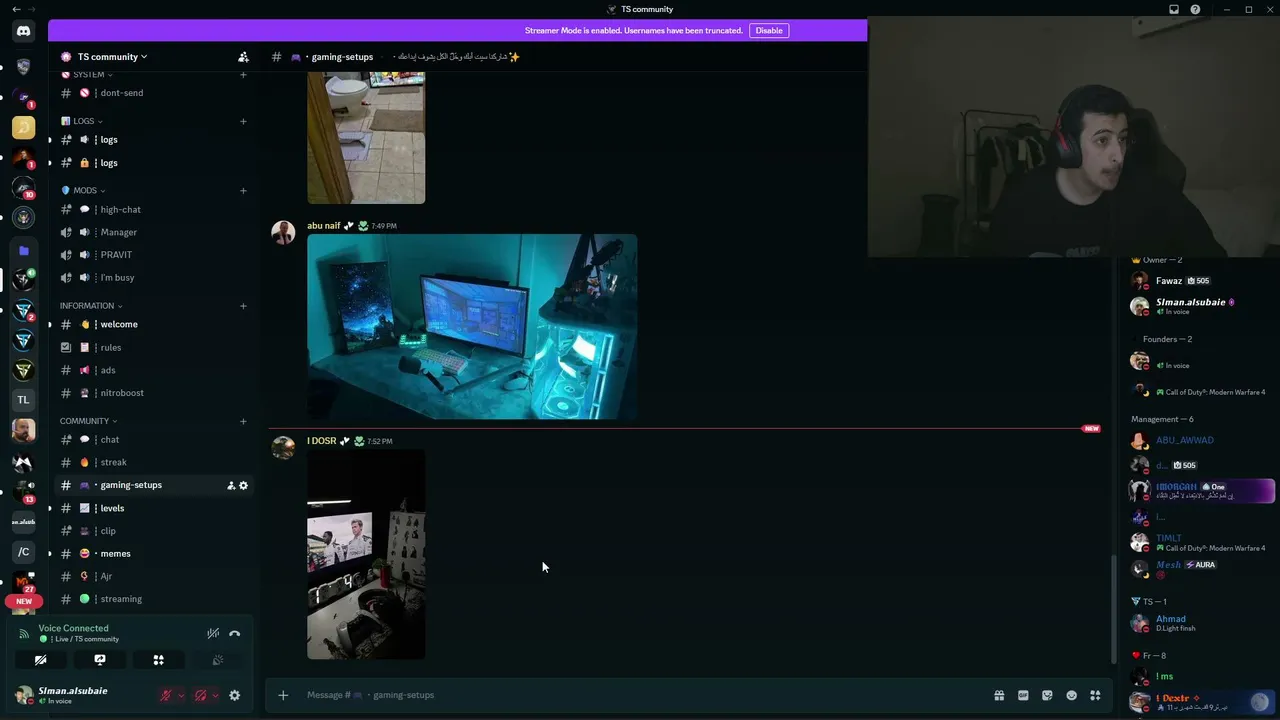Open the sticker picker
This screenshot has height=720, width=1280.
click(1047, 695)
